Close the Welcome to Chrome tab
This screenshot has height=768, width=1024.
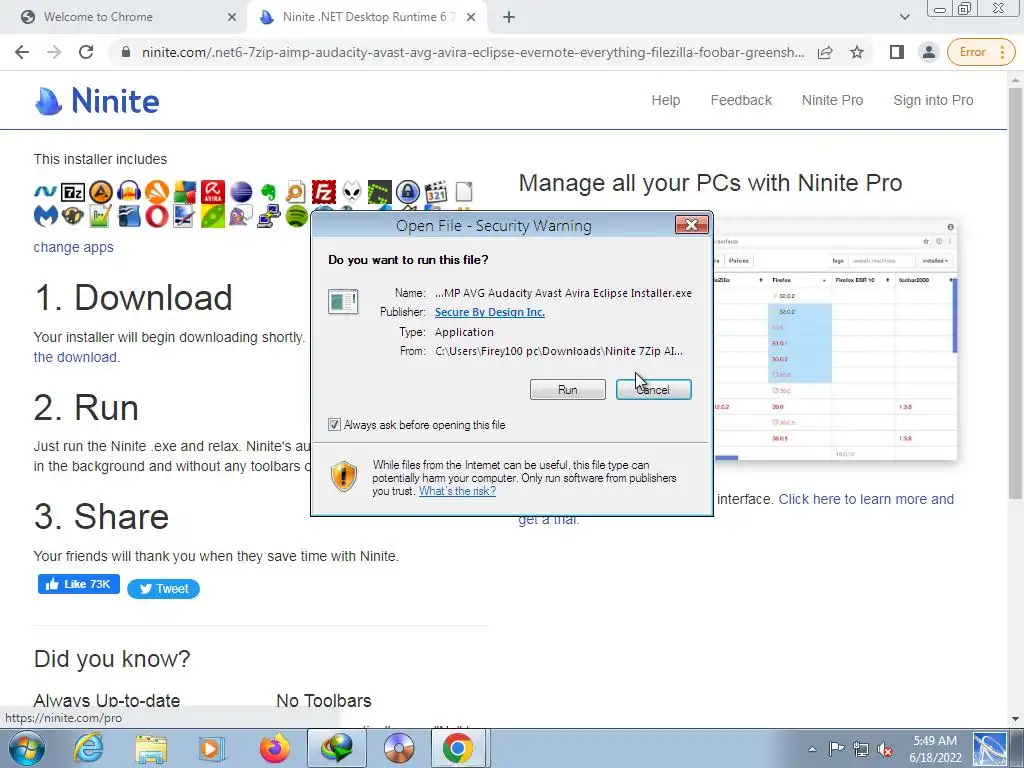point(232,17)
